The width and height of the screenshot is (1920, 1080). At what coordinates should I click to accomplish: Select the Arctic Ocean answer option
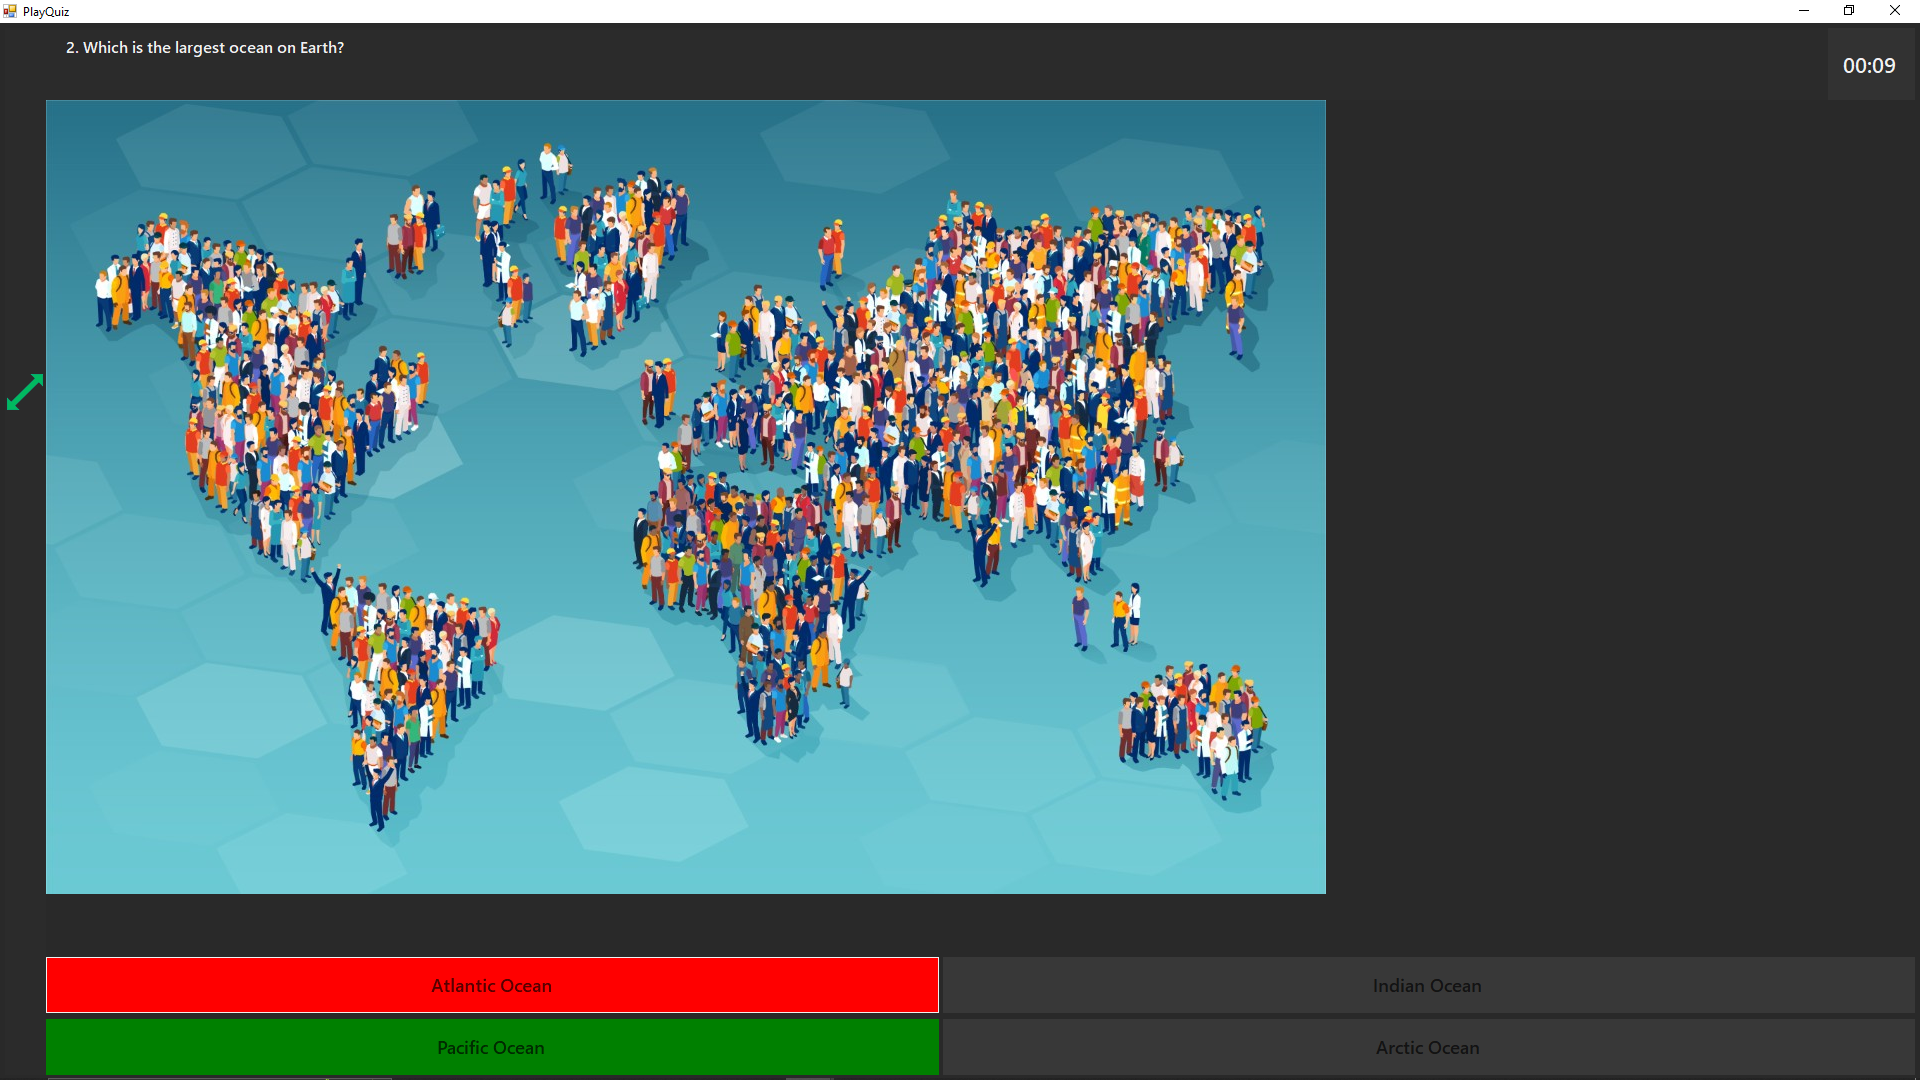click(1427, 1047)
